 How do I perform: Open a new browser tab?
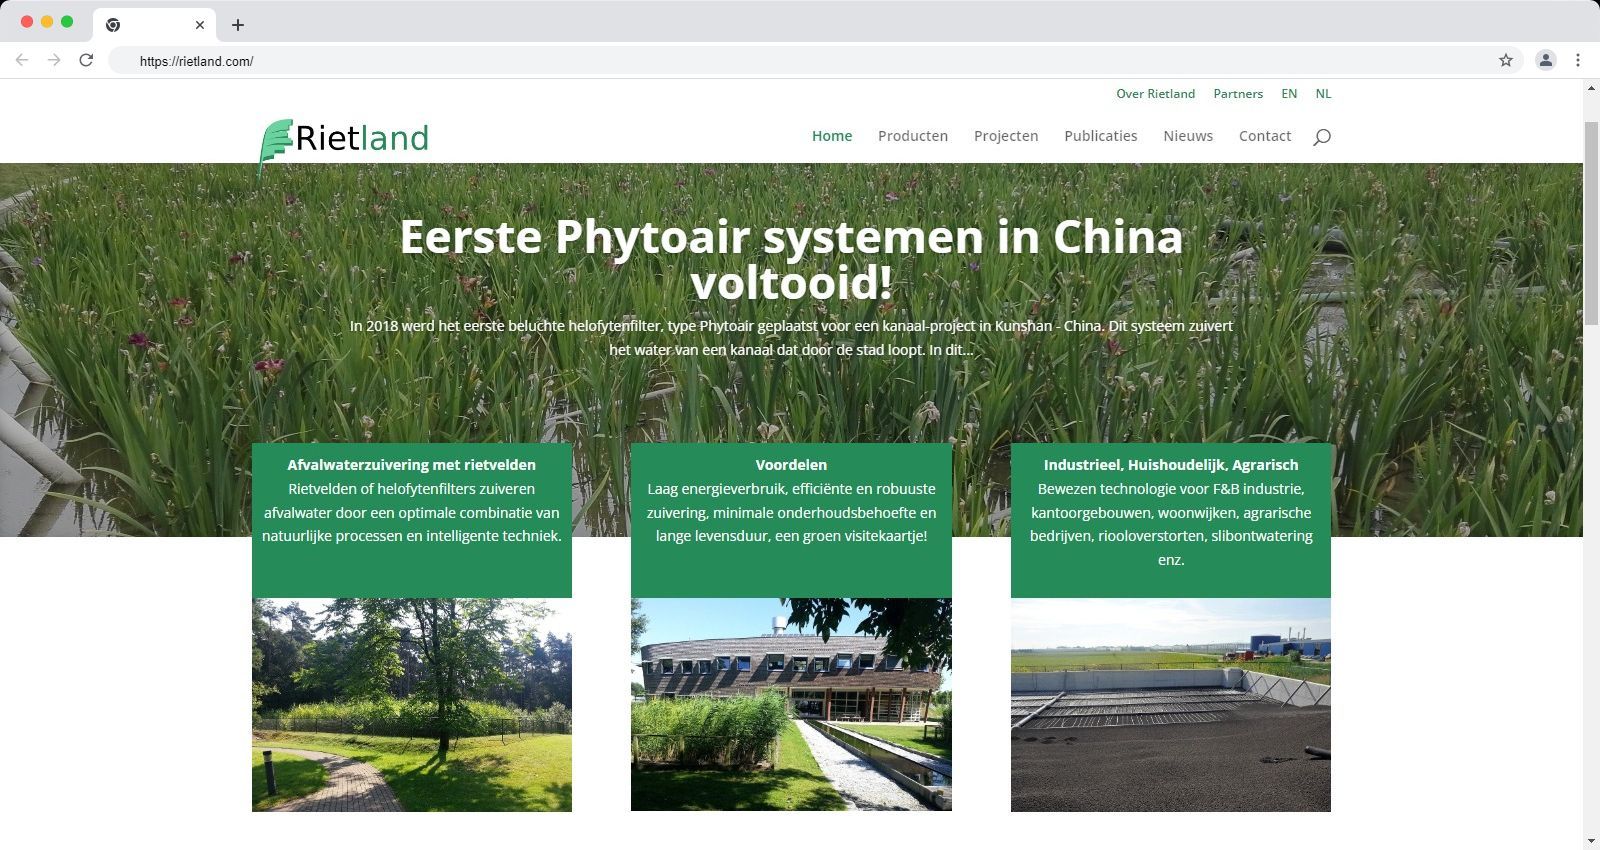pyautogui.click(x=237, y=25)
